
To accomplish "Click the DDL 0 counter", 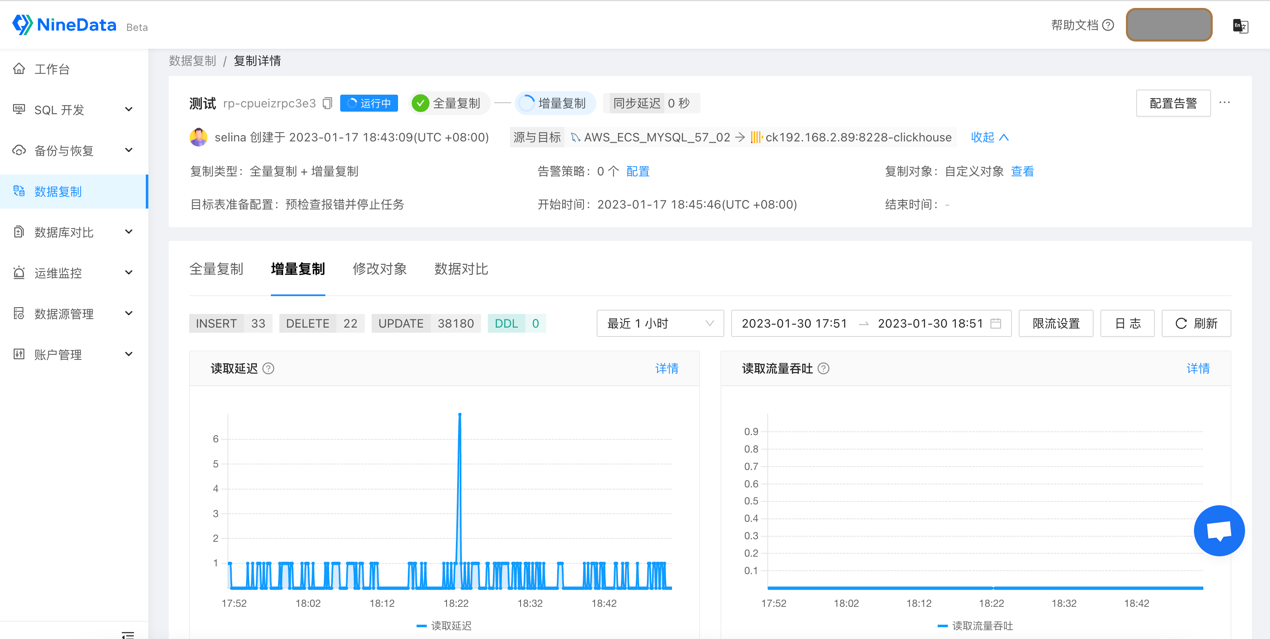I will (x=517, y=323).
